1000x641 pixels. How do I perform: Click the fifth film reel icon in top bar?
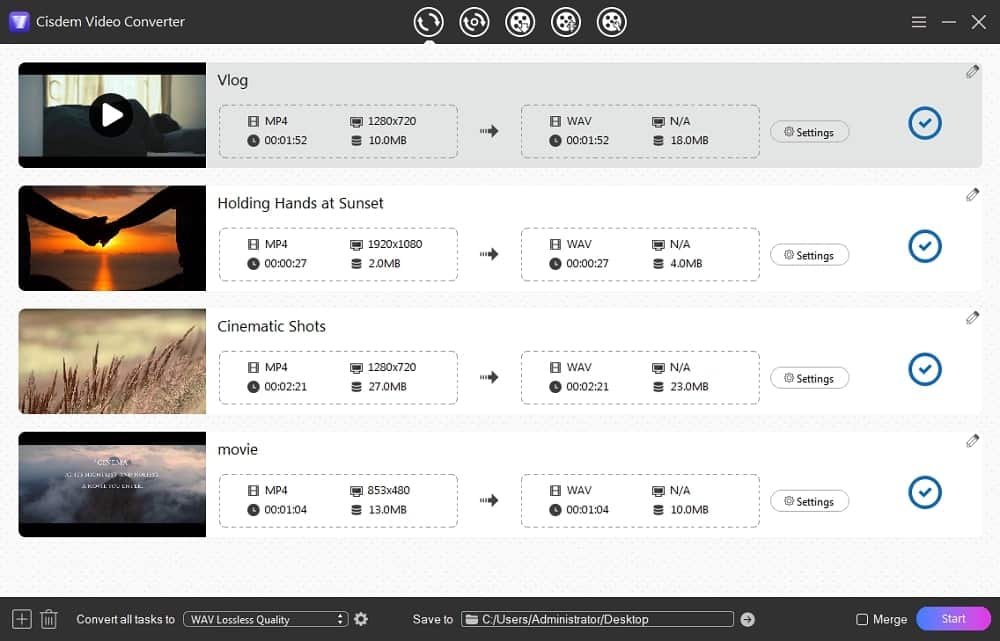612,21
